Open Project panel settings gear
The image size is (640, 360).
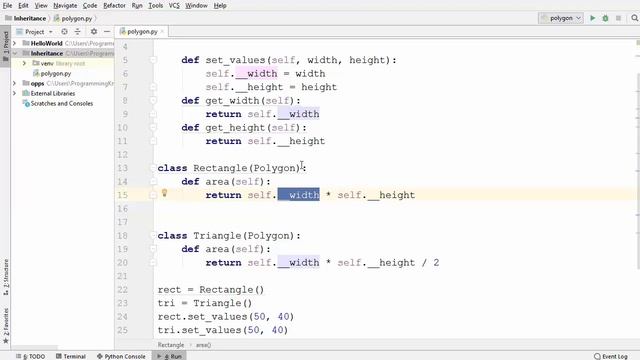coord(94,31)
